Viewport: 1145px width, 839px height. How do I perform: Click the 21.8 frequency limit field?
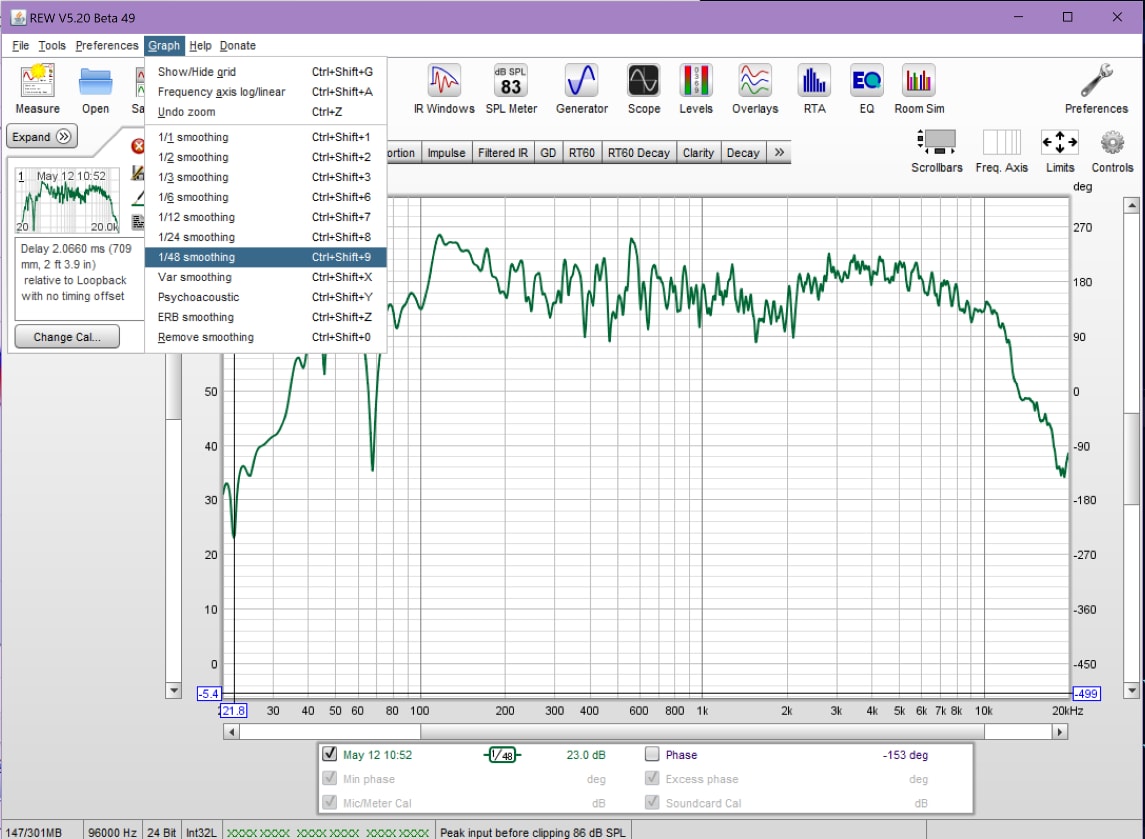(233, 710)
